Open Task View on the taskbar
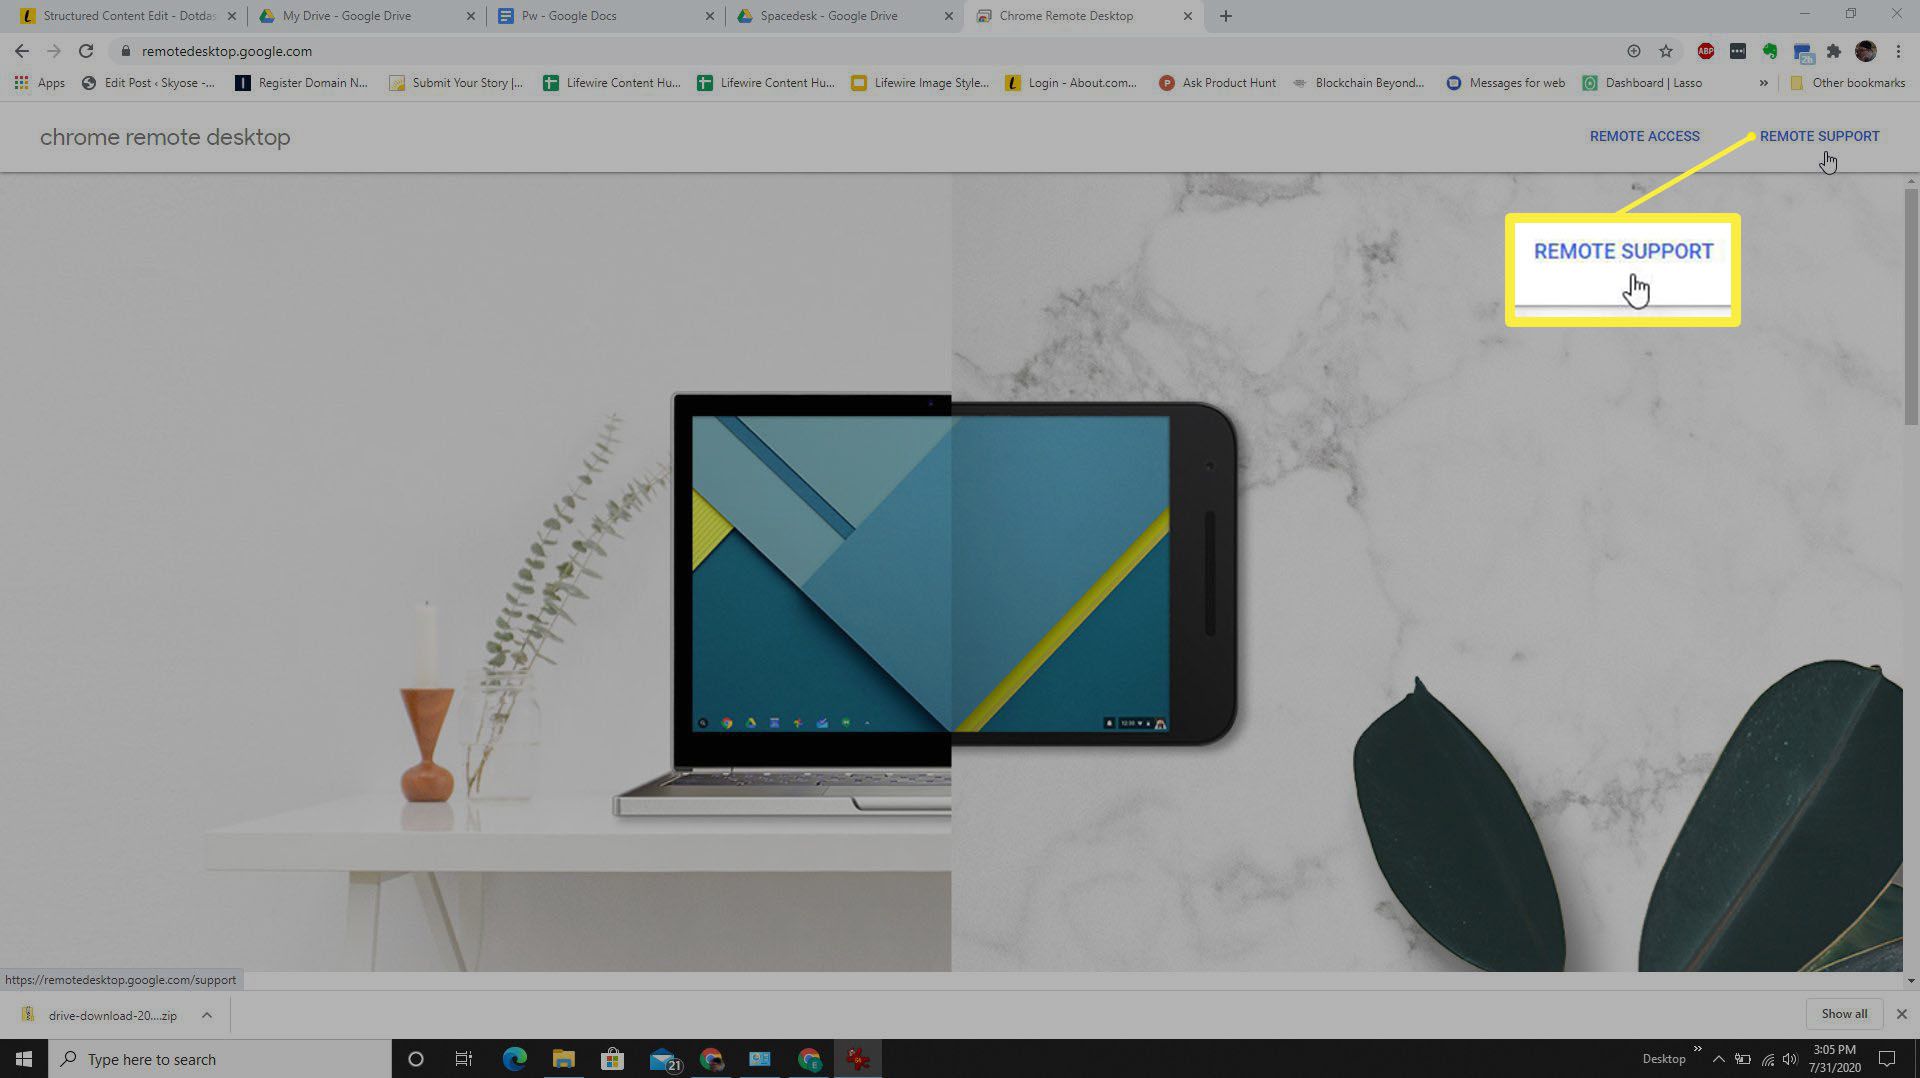The height and width of the screenshot is (1078, 1920). pos(464,1059)
